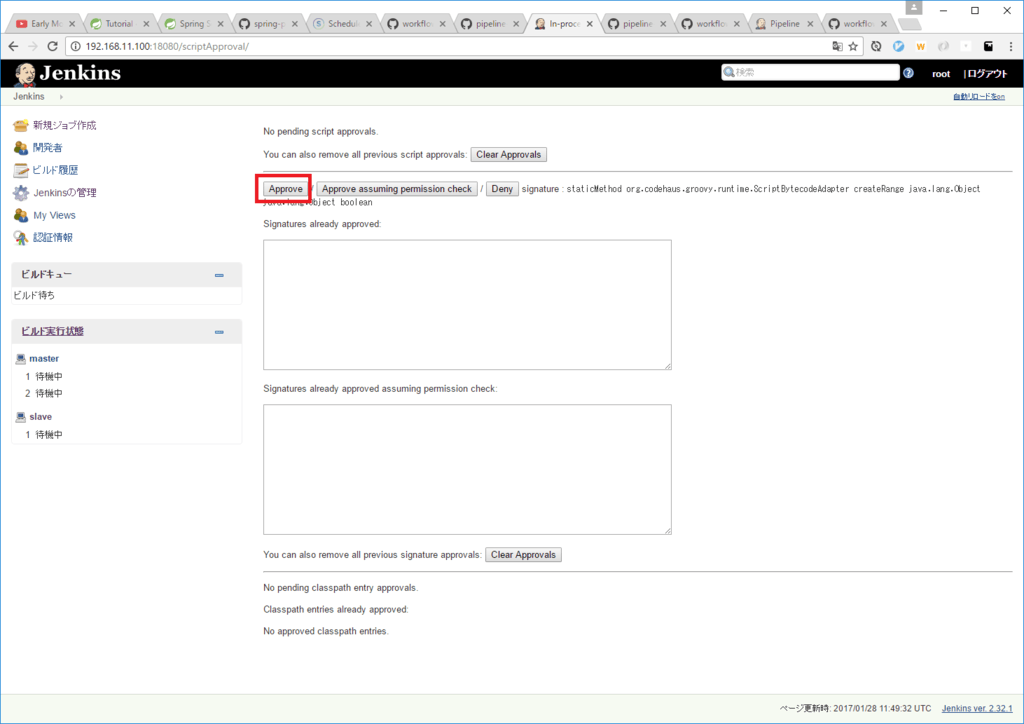Collapse the ビルドキュー panel

click(219, 275)
